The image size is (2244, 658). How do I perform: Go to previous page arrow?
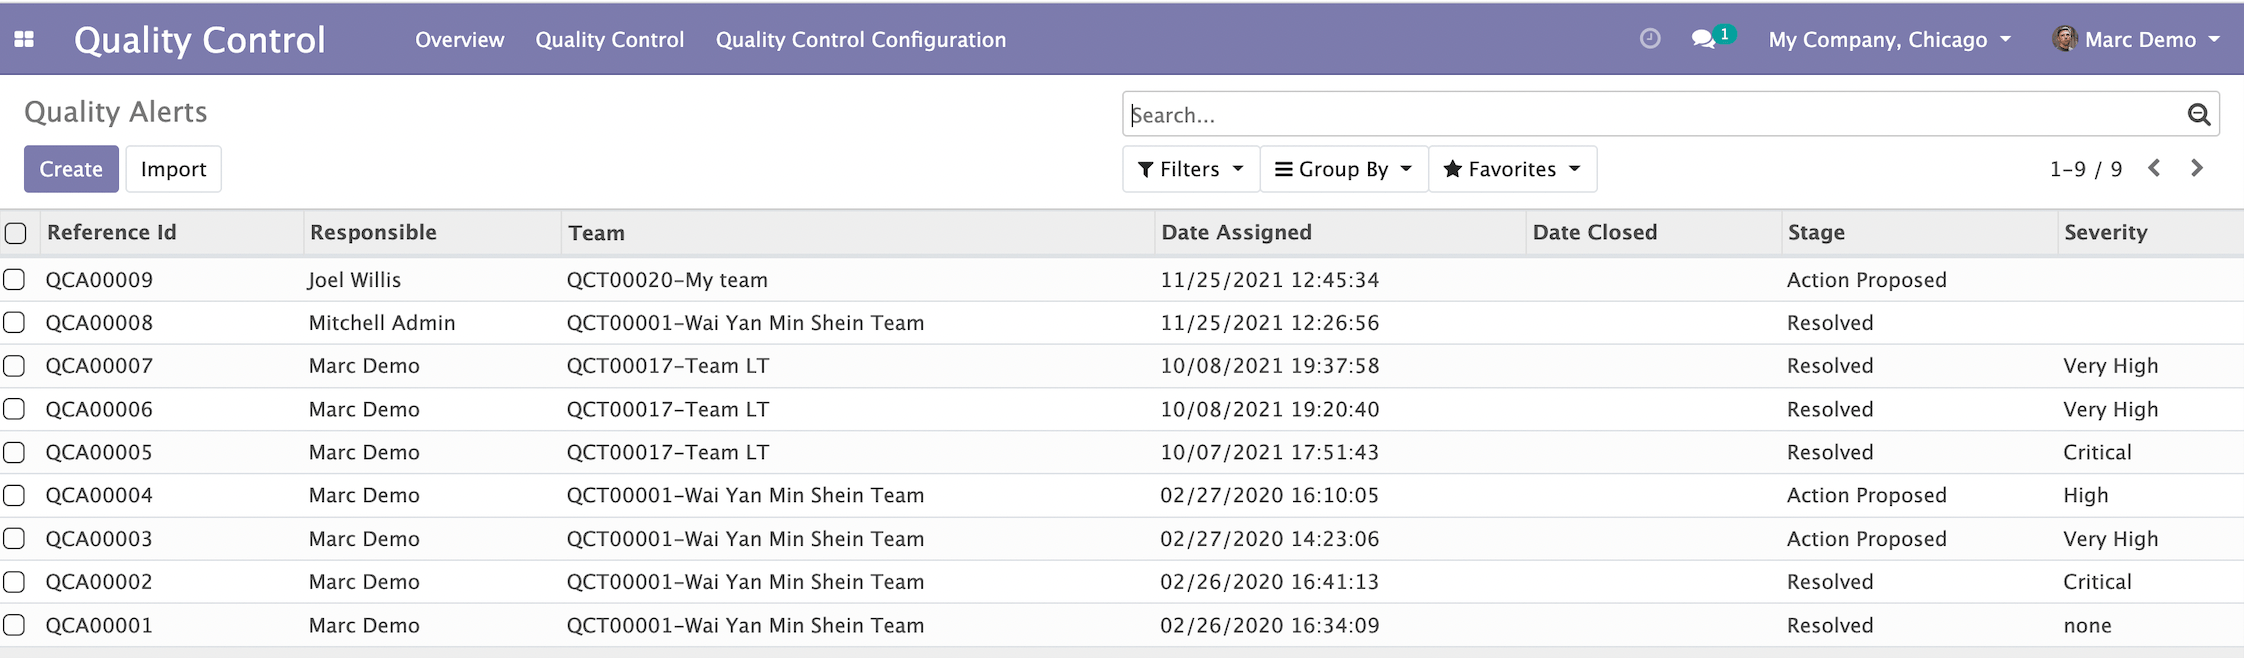(2155, 168)
